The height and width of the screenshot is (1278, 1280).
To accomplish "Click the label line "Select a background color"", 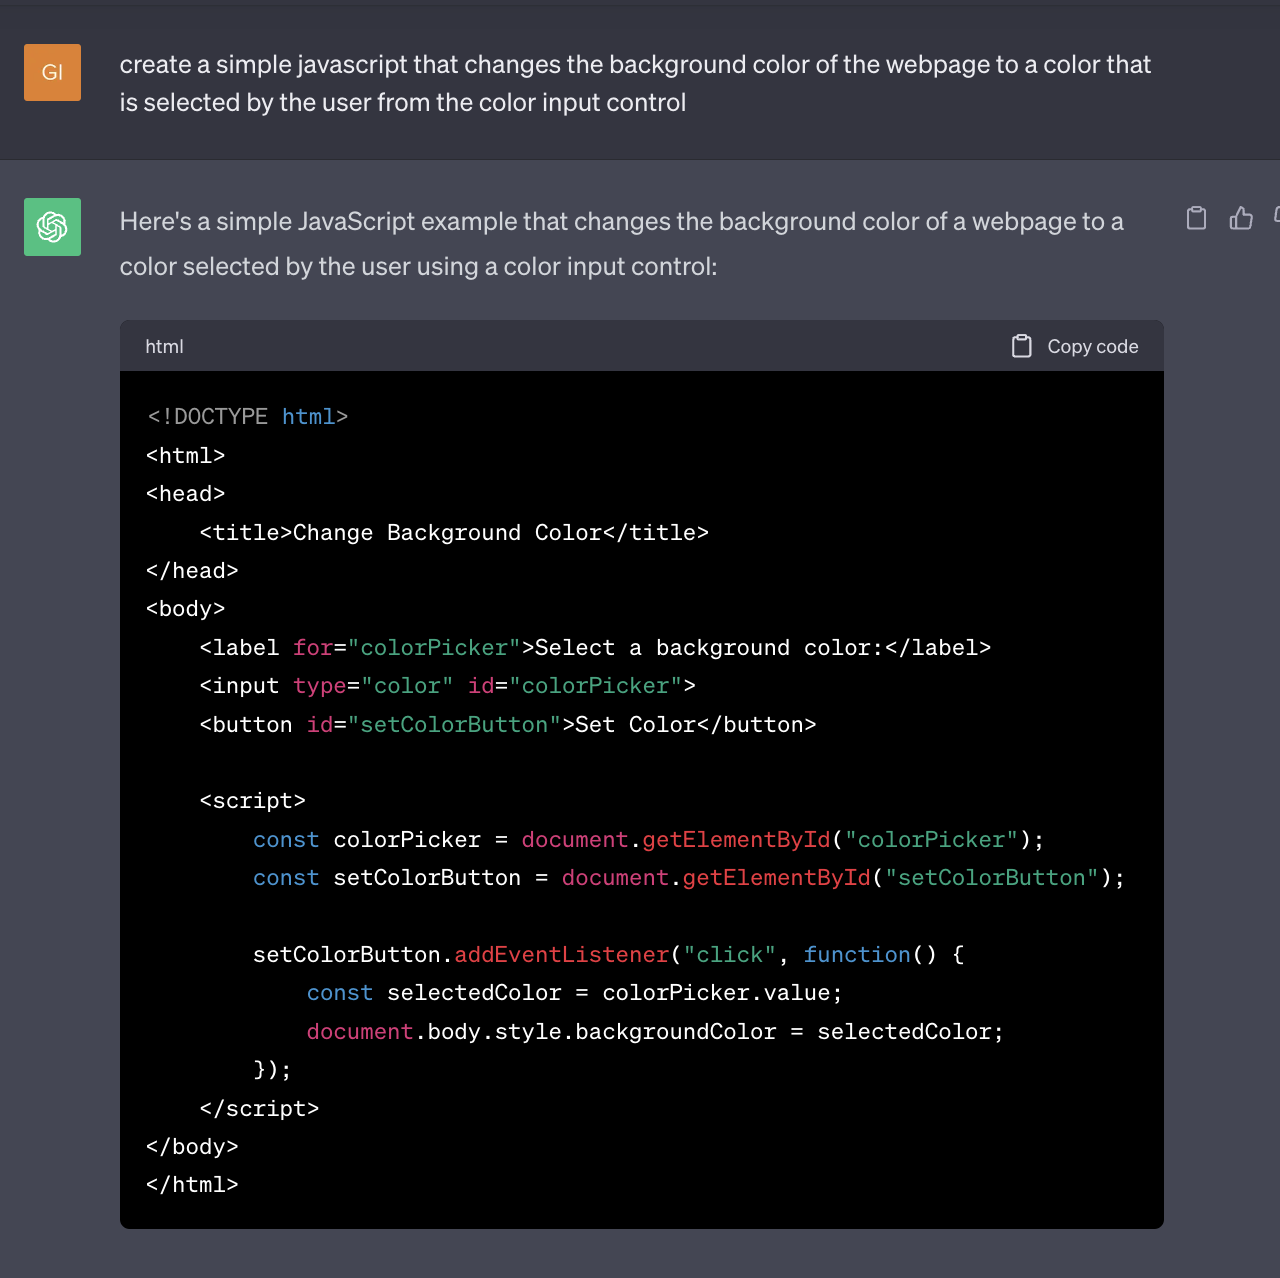I will [x=594, y=648].
